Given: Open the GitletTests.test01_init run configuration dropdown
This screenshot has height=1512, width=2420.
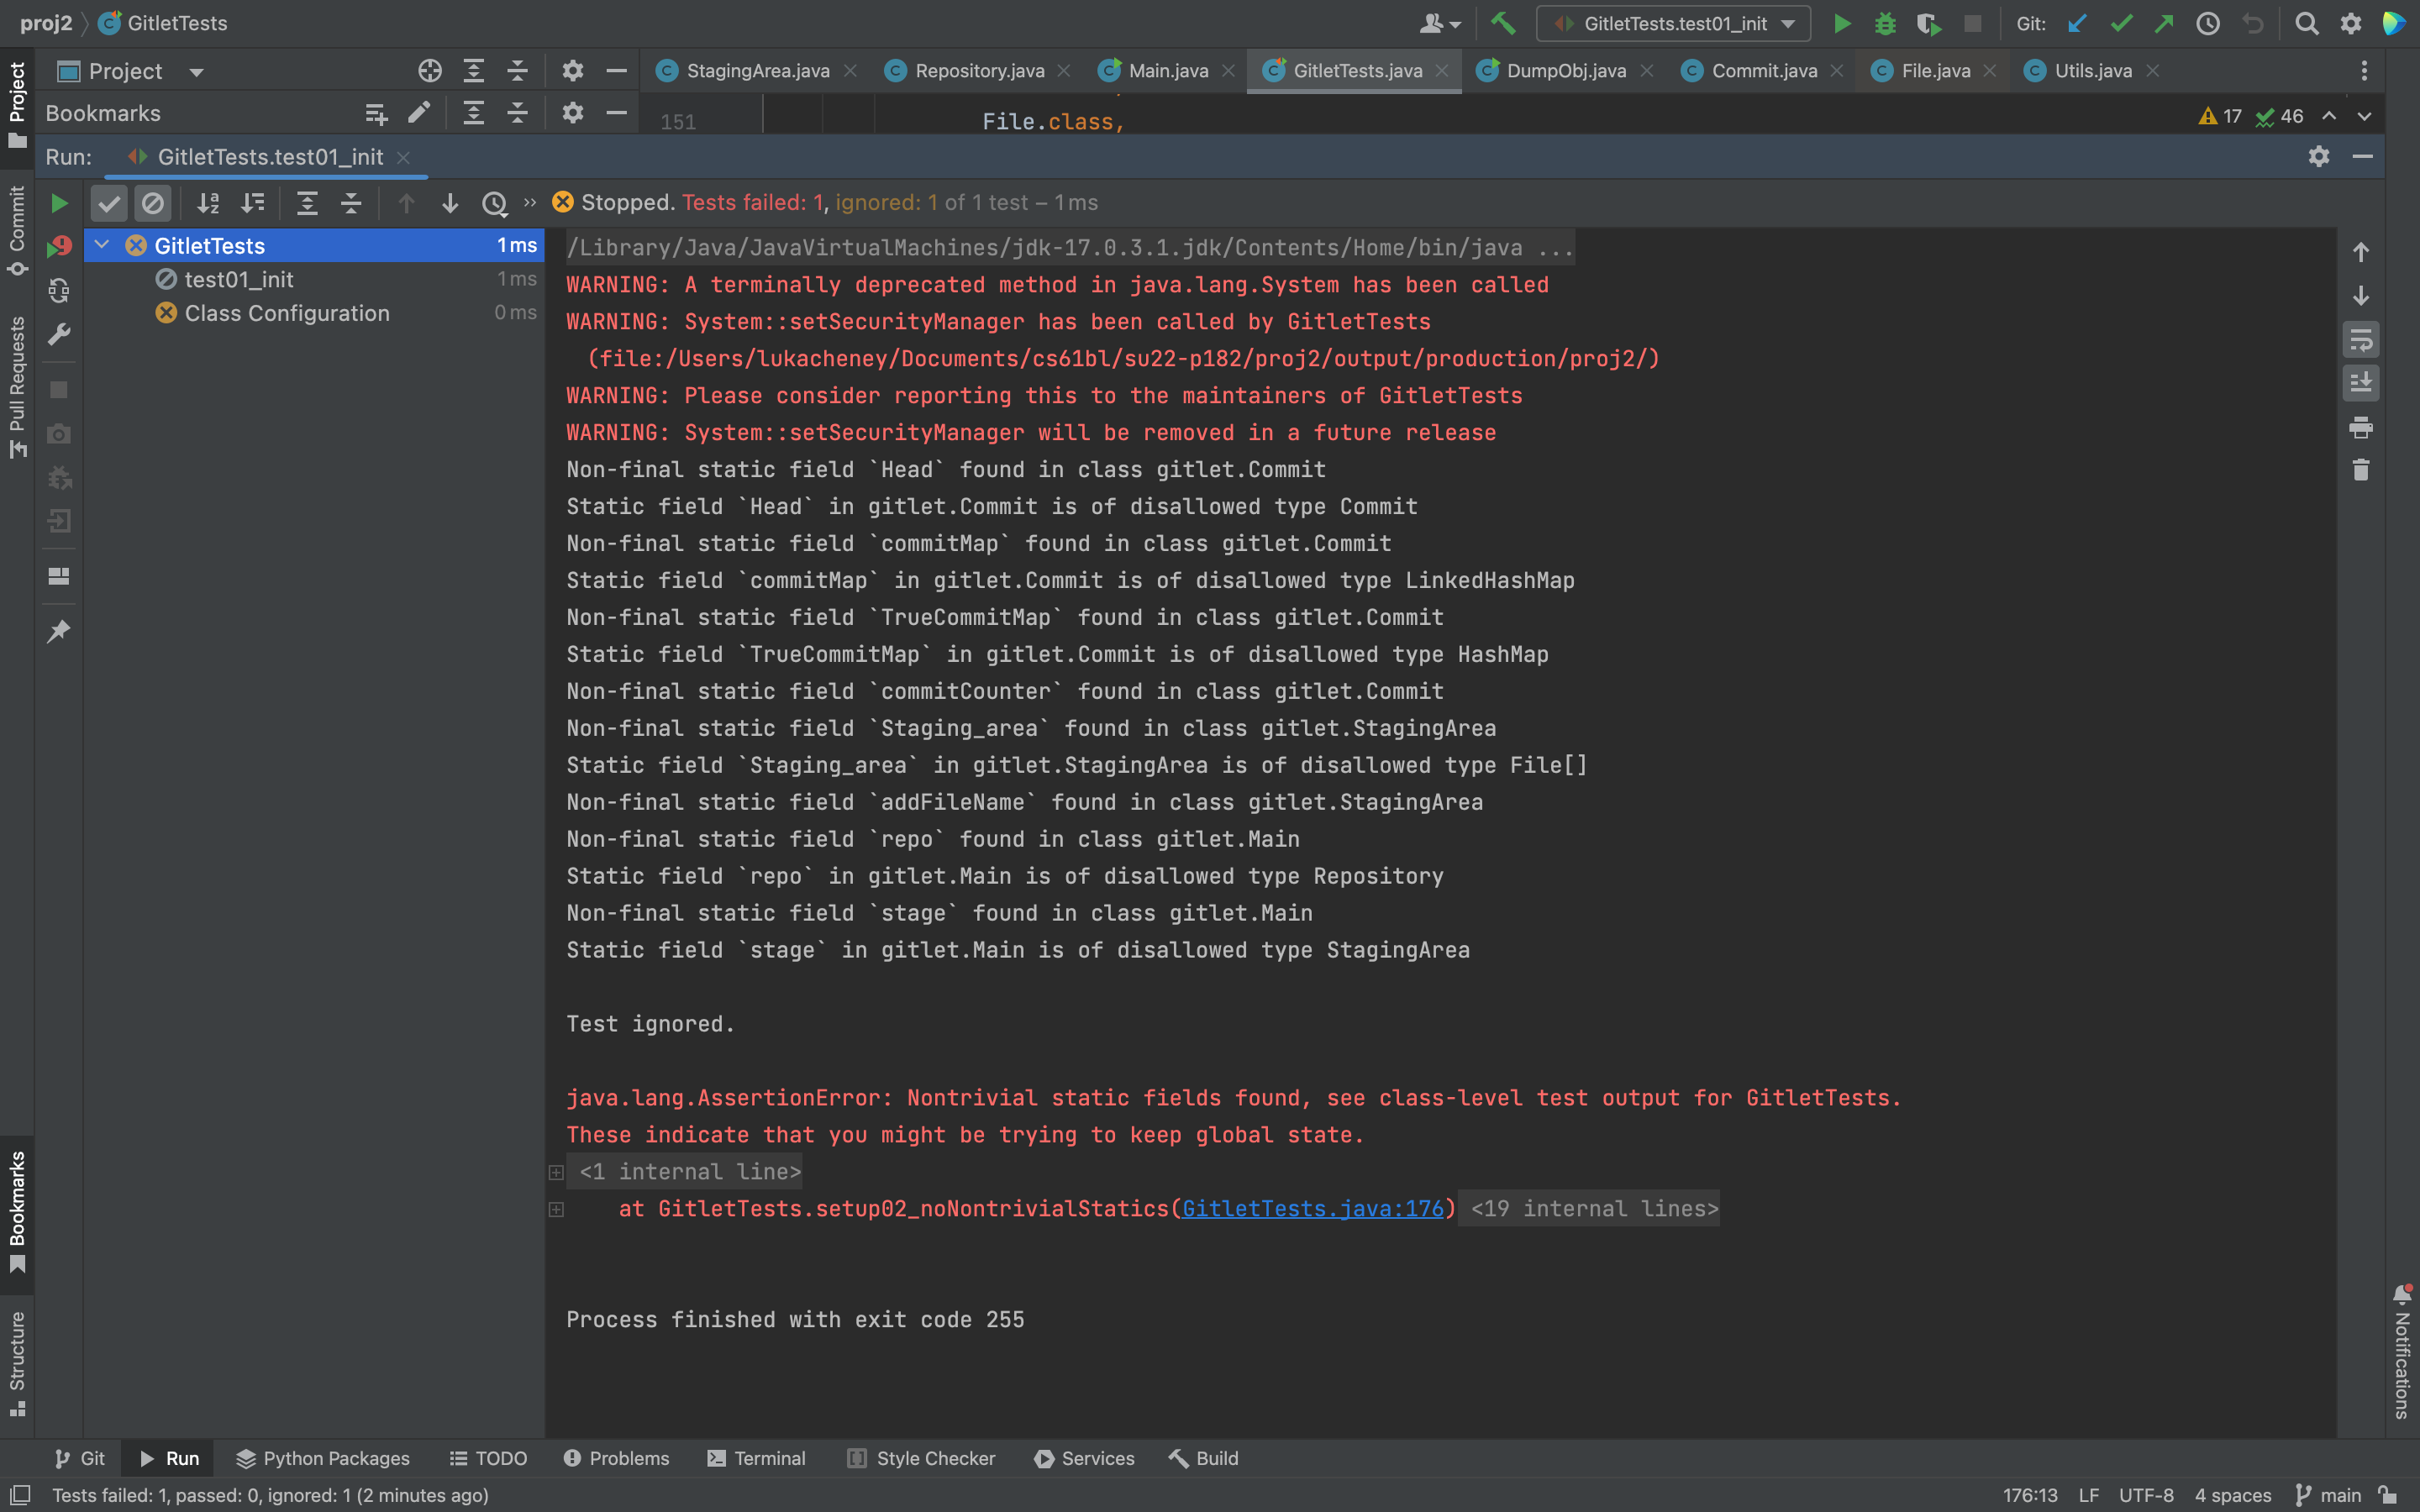Looking at the screenshot, I should coord(1674,23).
